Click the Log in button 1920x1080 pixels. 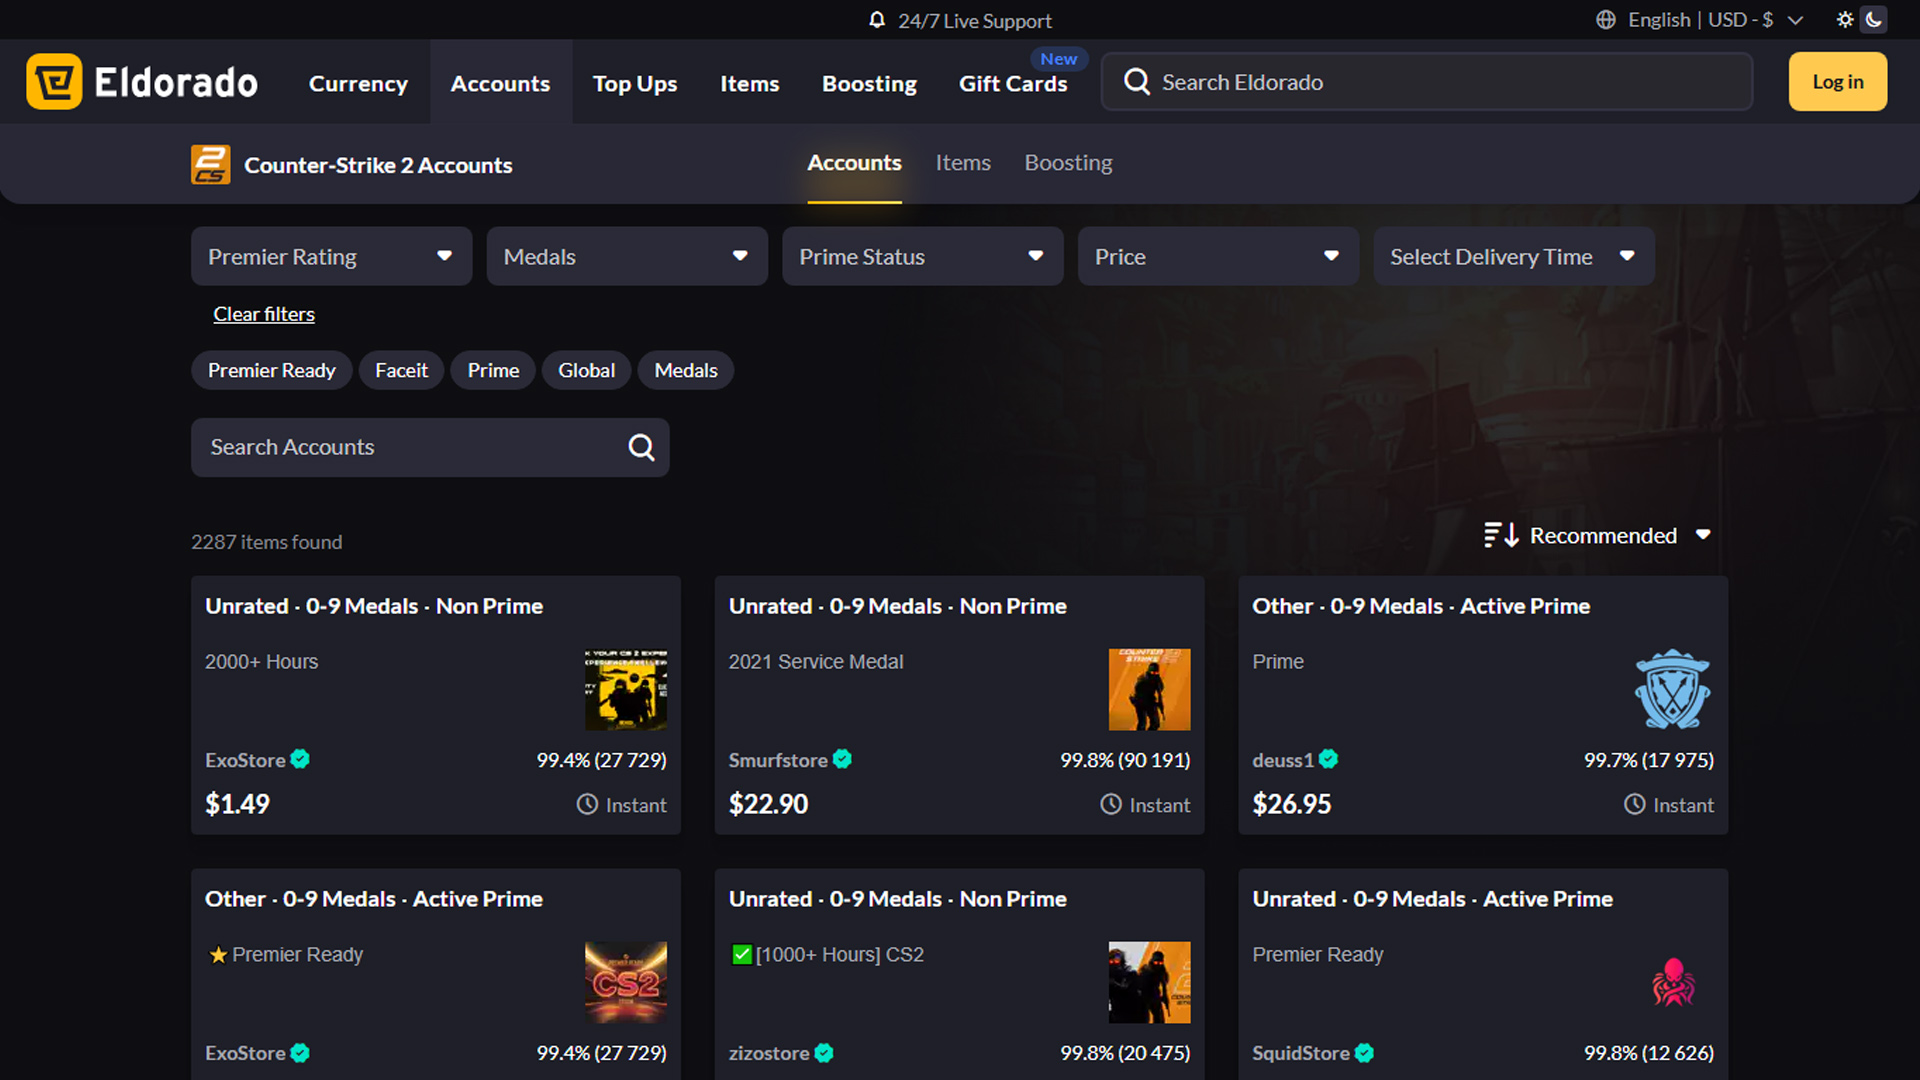coord(1837,81)
